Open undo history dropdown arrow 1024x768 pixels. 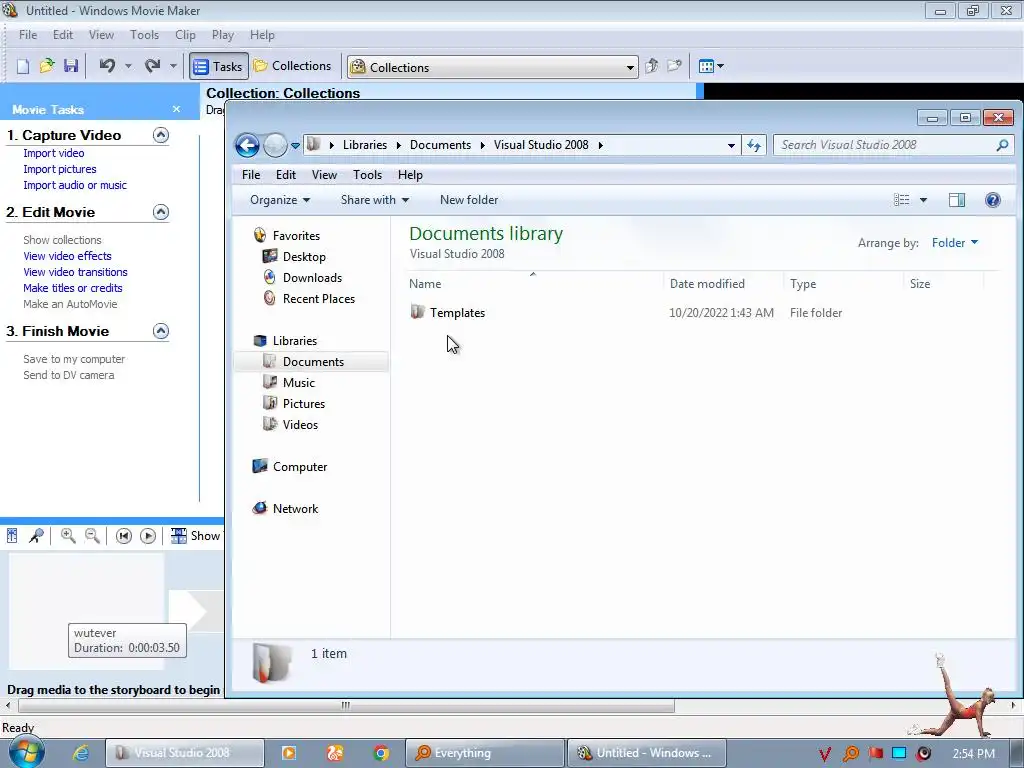(x=128, y=66)
